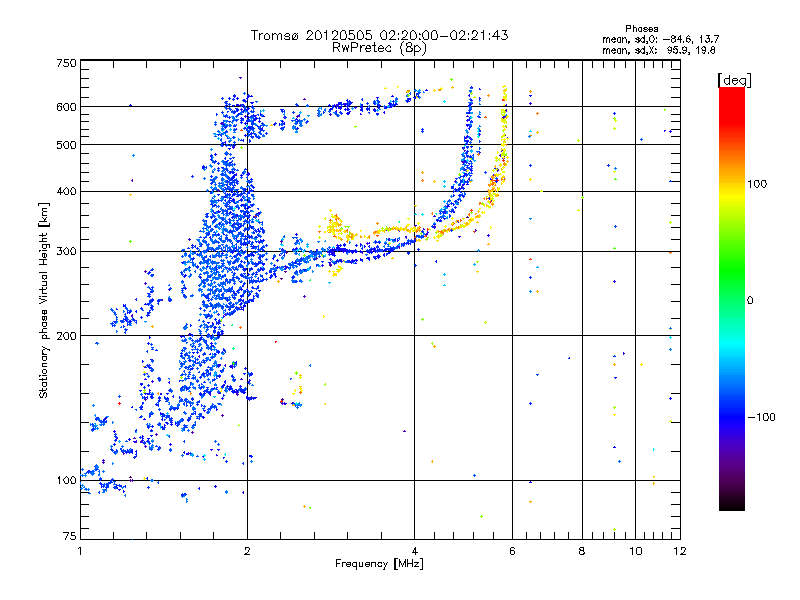Image resolution: width=800 pixels, height=600 pixels.
Task: Click the '[deg]' colorbar unit label
Action: point(734,80)
